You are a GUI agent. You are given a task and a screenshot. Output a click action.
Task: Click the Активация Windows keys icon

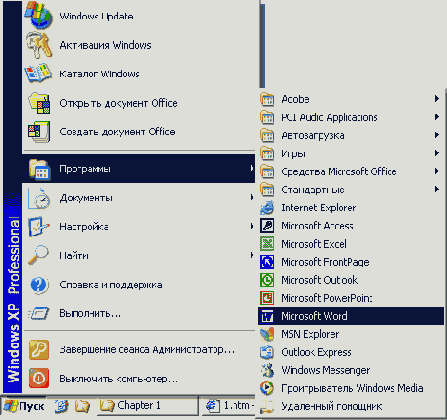coord(39,45)
